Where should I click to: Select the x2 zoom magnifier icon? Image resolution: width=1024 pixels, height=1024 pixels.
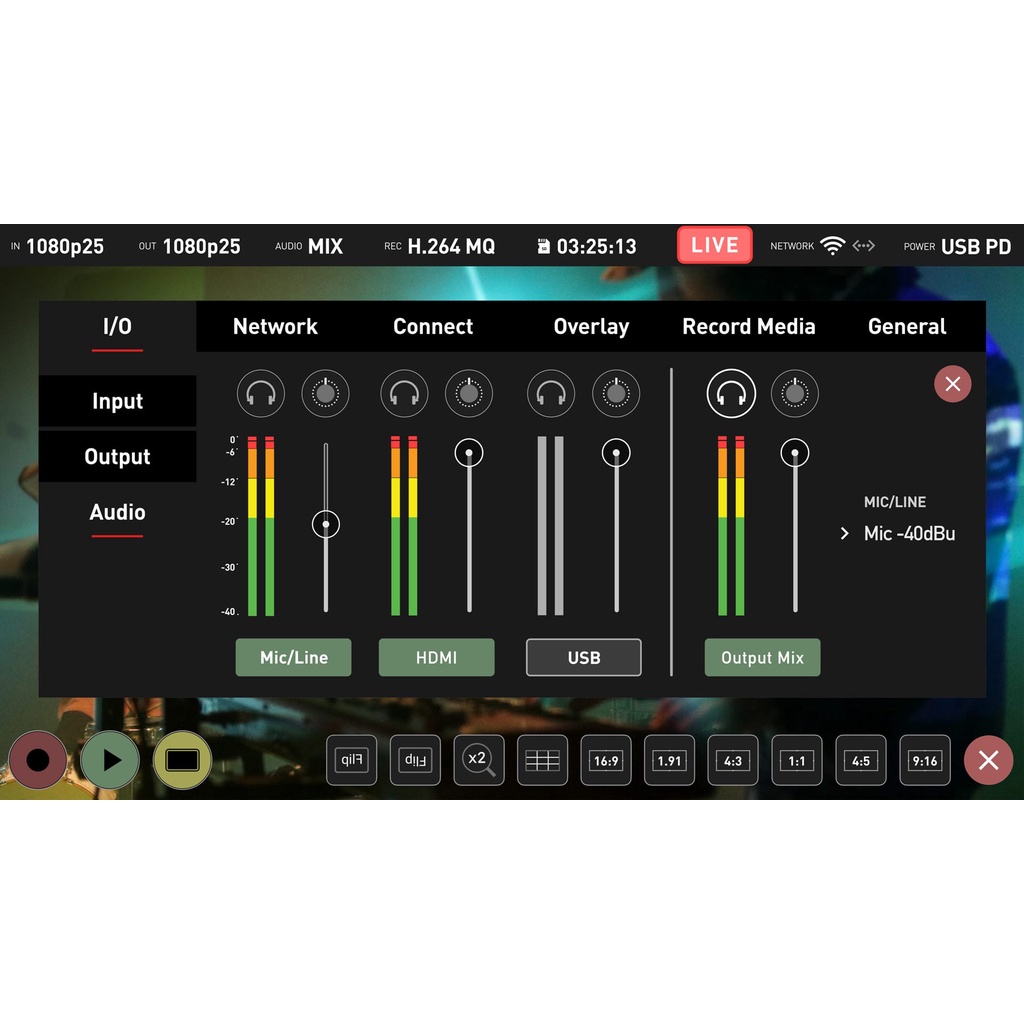click(479, 760)
